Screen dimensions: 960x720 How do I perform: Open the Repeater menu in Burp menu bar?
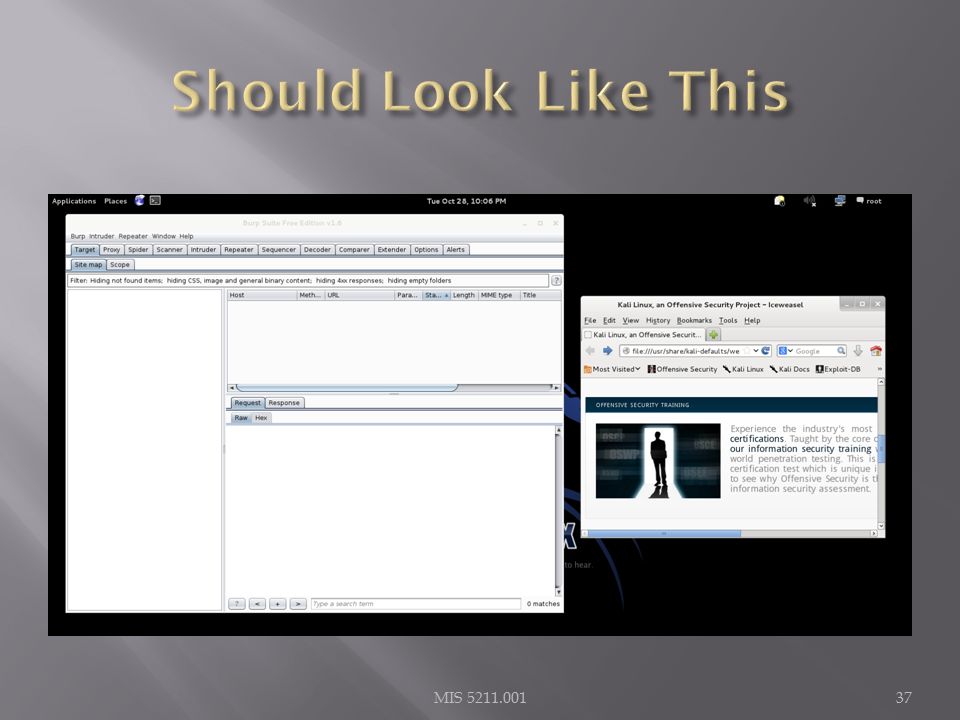(x=133, y=236)
